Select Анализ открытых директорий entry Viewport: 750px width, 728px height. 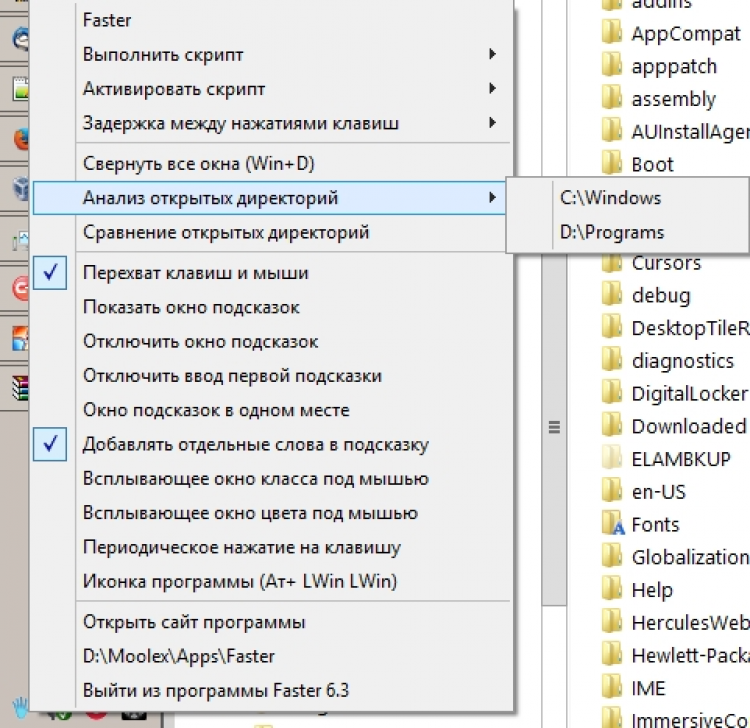coord(269,198)
